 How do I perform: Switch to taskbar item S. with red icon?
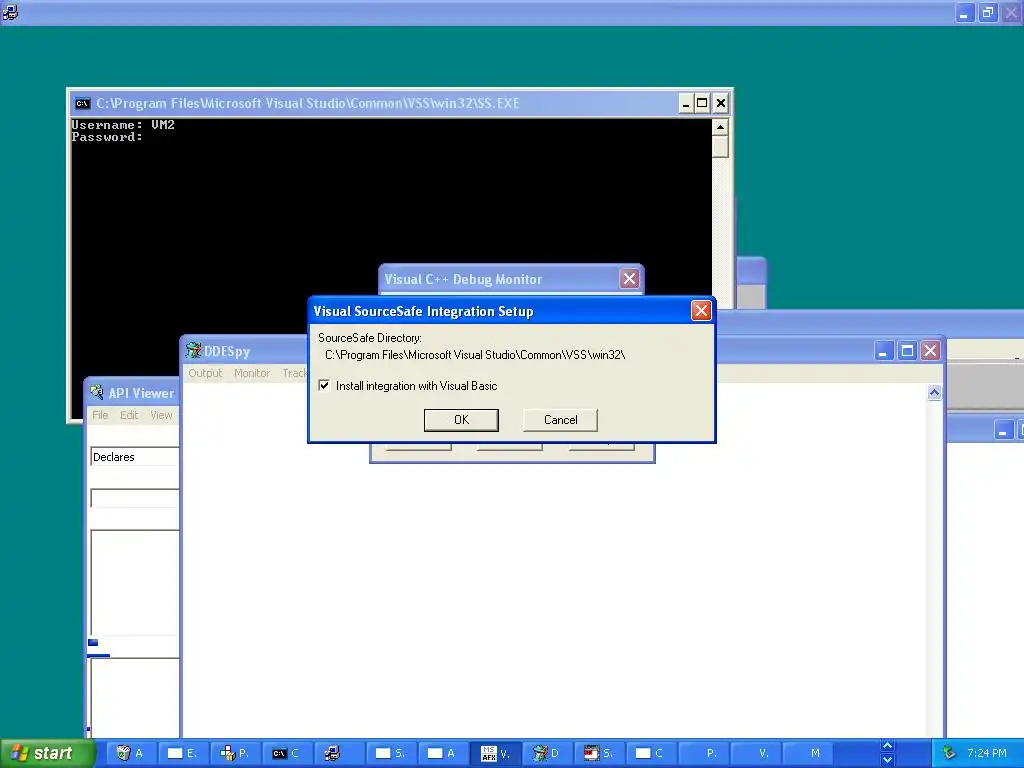[599, 753]
